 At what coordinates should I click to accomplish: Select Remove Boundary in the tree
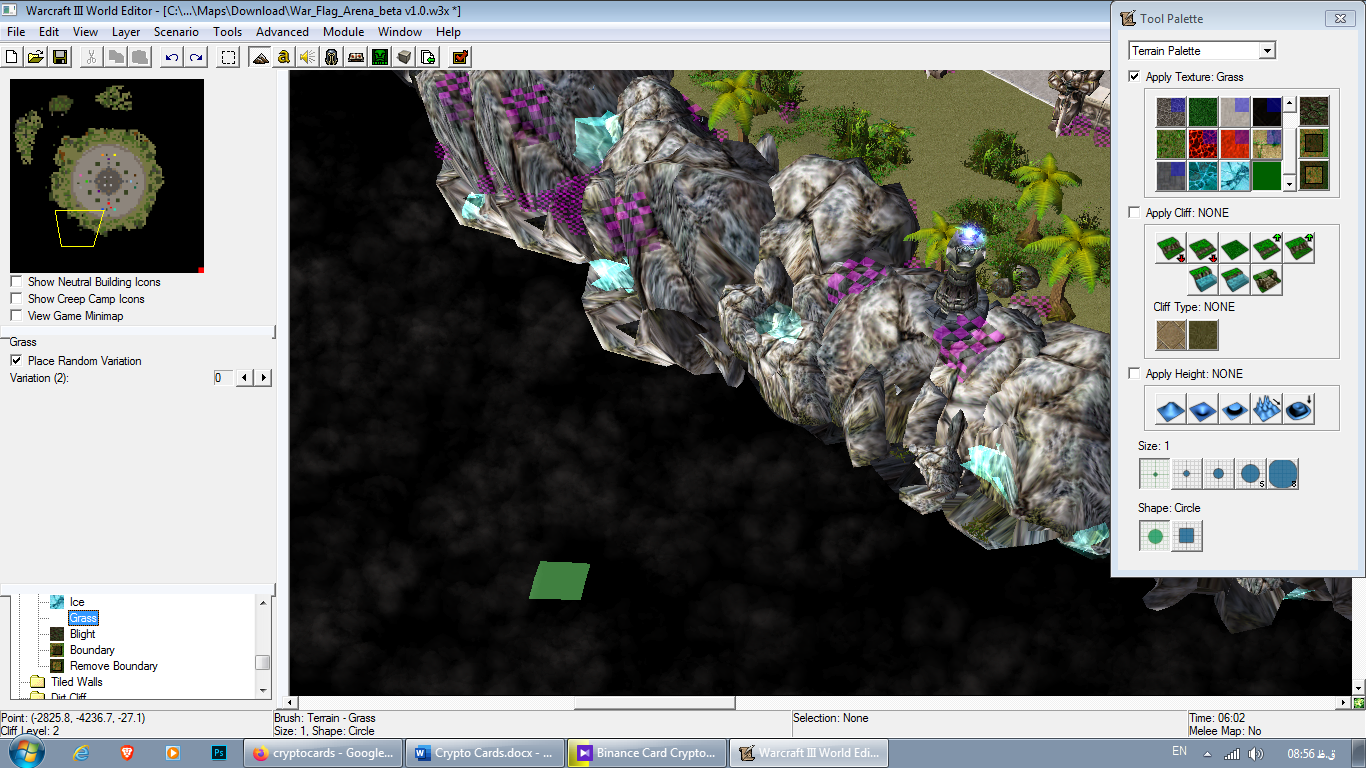[x=113, y=666]
